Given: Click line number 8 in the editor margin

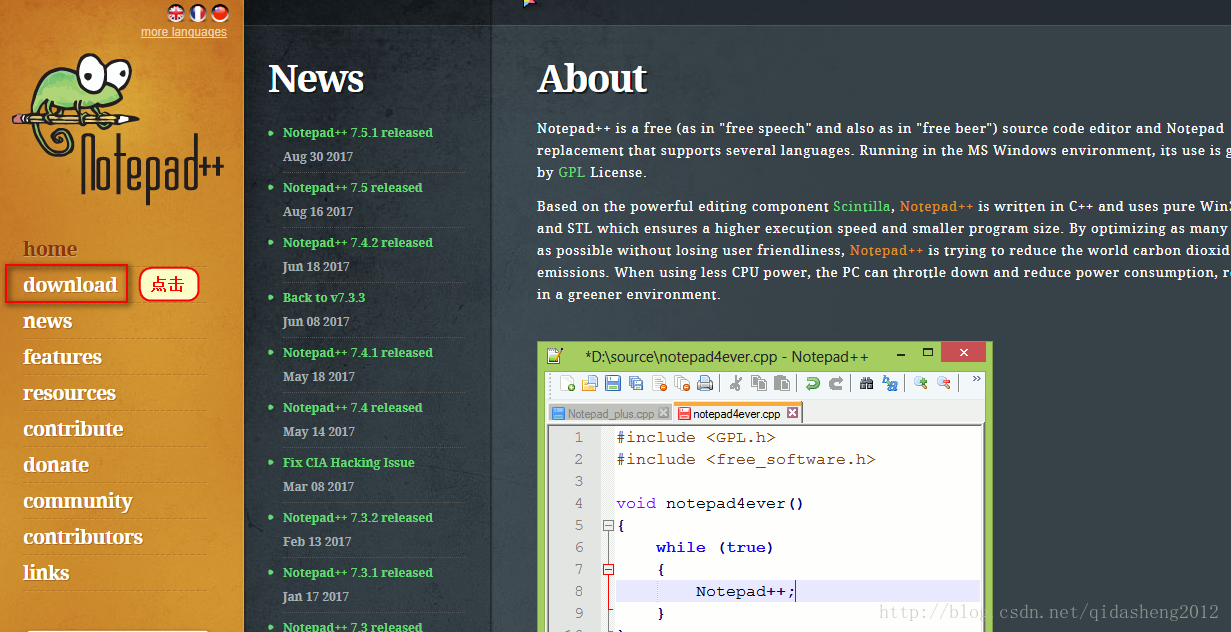Looking at the screenshot, I should (x=578, y=591).
